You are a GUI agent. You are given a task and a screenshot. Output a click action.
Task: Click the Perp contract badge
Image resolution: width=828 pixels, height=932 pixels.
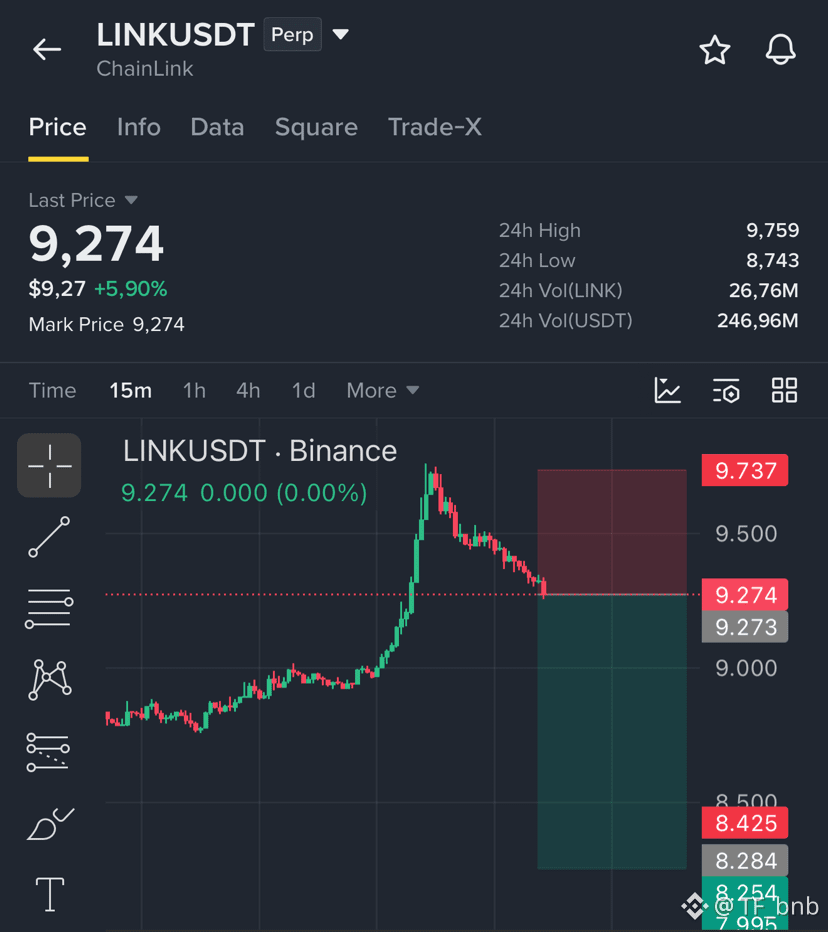click(x=292, y=34)
